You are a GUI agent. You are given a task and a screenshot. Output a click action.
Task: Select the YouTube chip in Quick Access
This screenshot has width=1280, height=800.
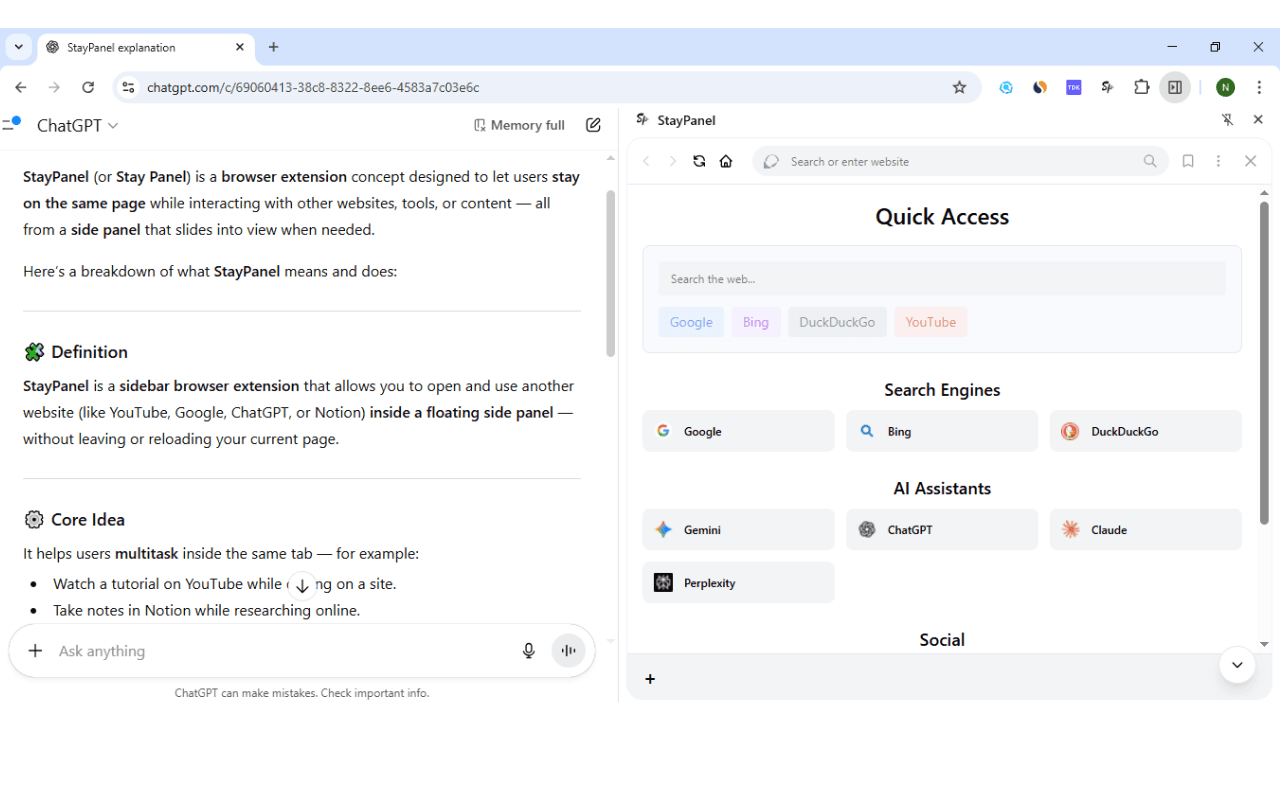click(930, 321)
